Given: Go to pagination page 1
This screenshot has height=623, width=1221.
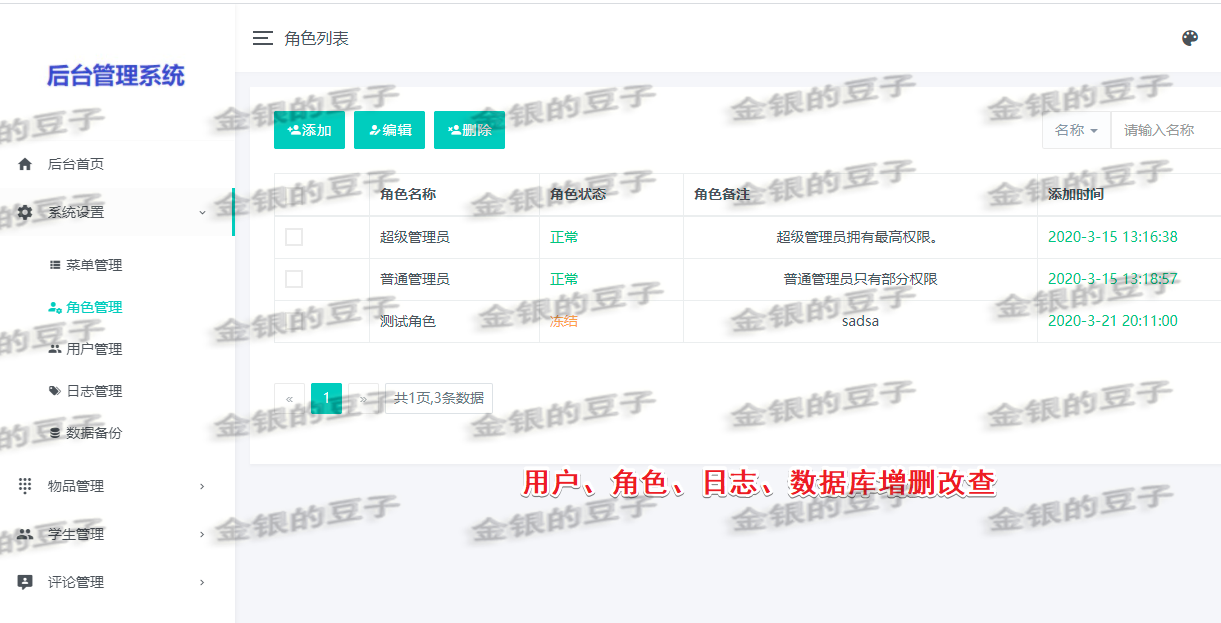Looking at the screenshot, I should [326, 398].
